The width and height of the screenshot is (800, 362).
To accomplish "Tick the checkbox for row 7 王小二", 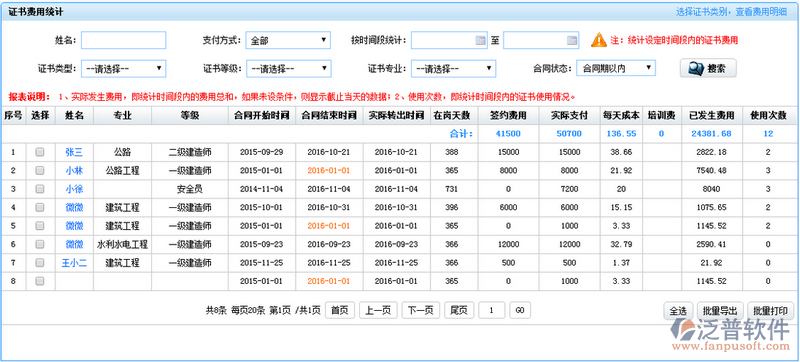I will [x=40, y=263].
